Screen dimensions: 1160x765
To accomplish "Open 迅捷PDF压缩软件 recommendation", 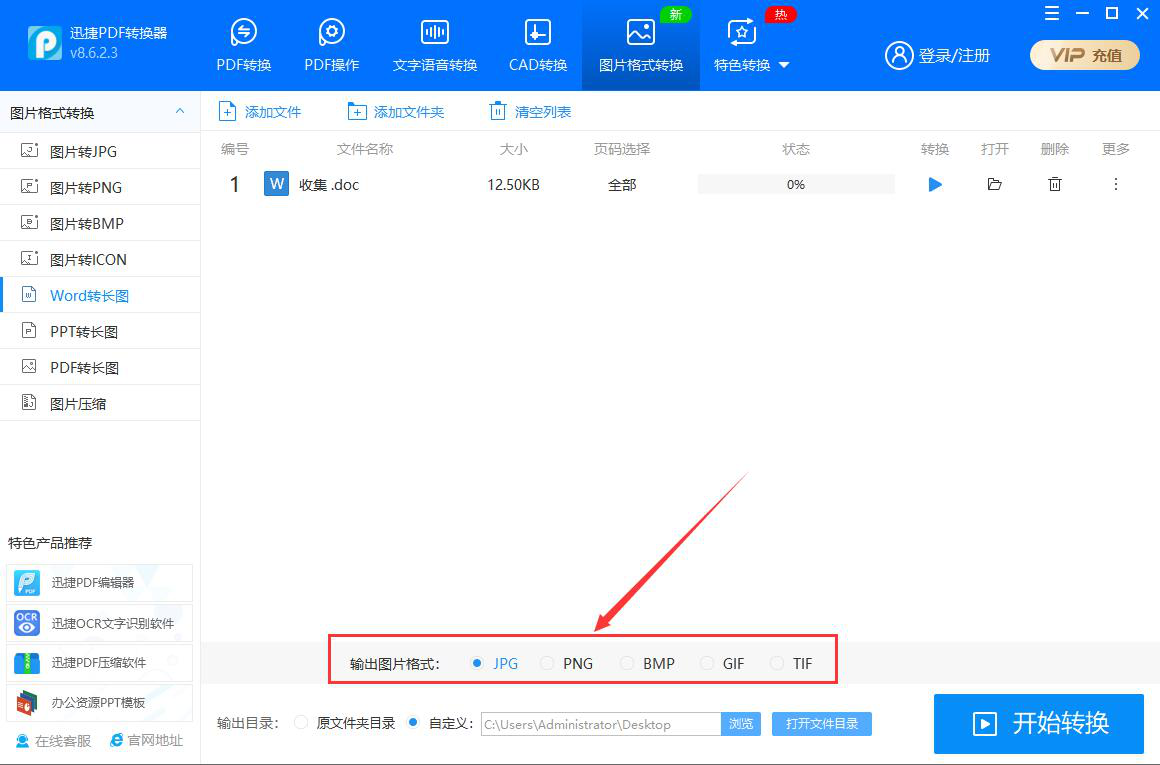I will [x=99, y=663].
